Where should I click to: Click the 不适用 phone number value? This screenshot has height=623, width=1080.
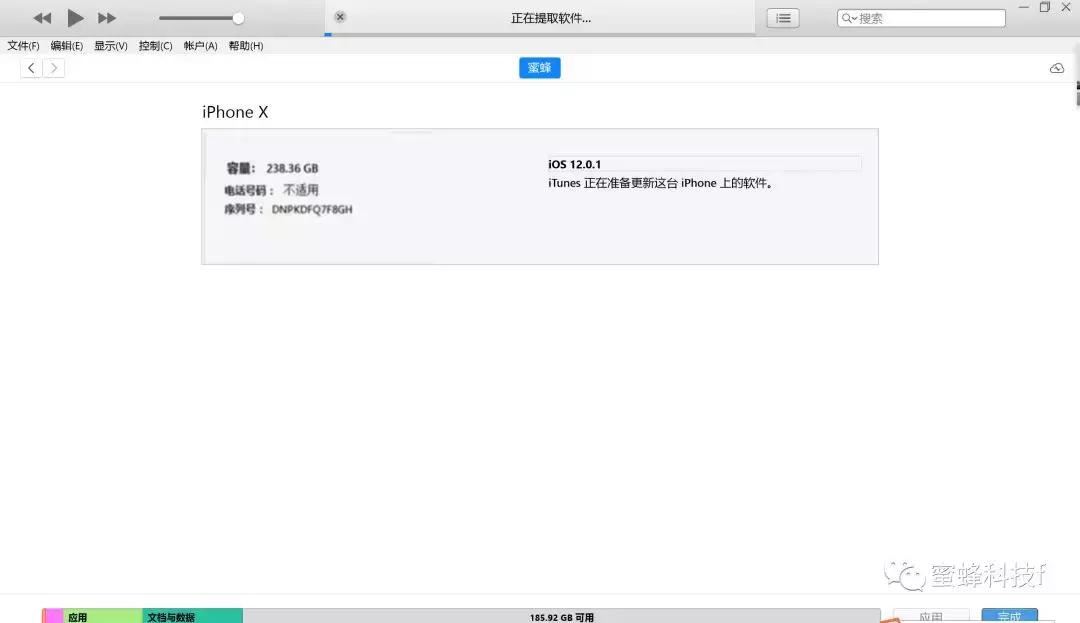tap(301, 189)
